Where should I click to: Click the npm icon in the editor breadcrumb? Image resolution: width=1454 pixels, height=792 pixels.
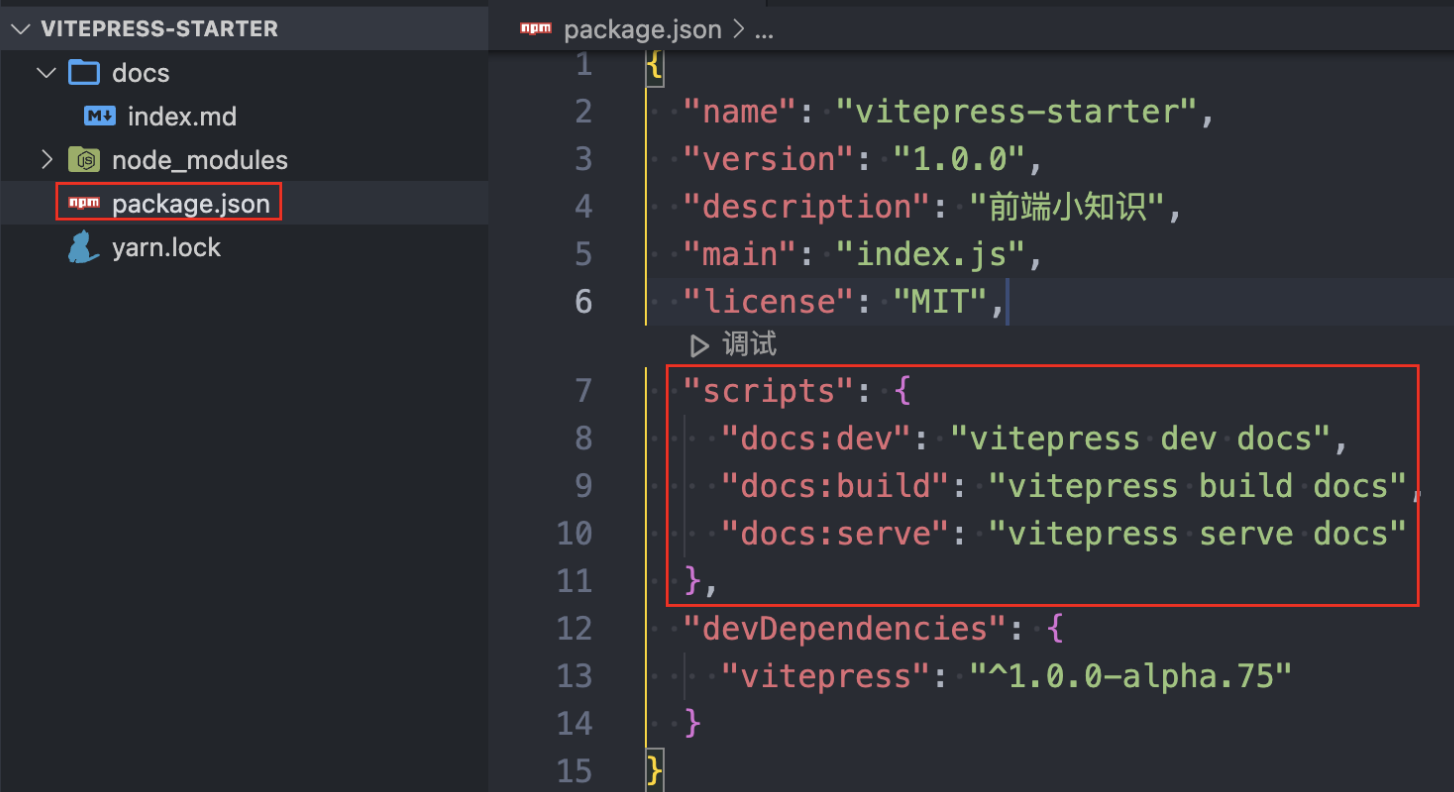(x=535, y=29)
